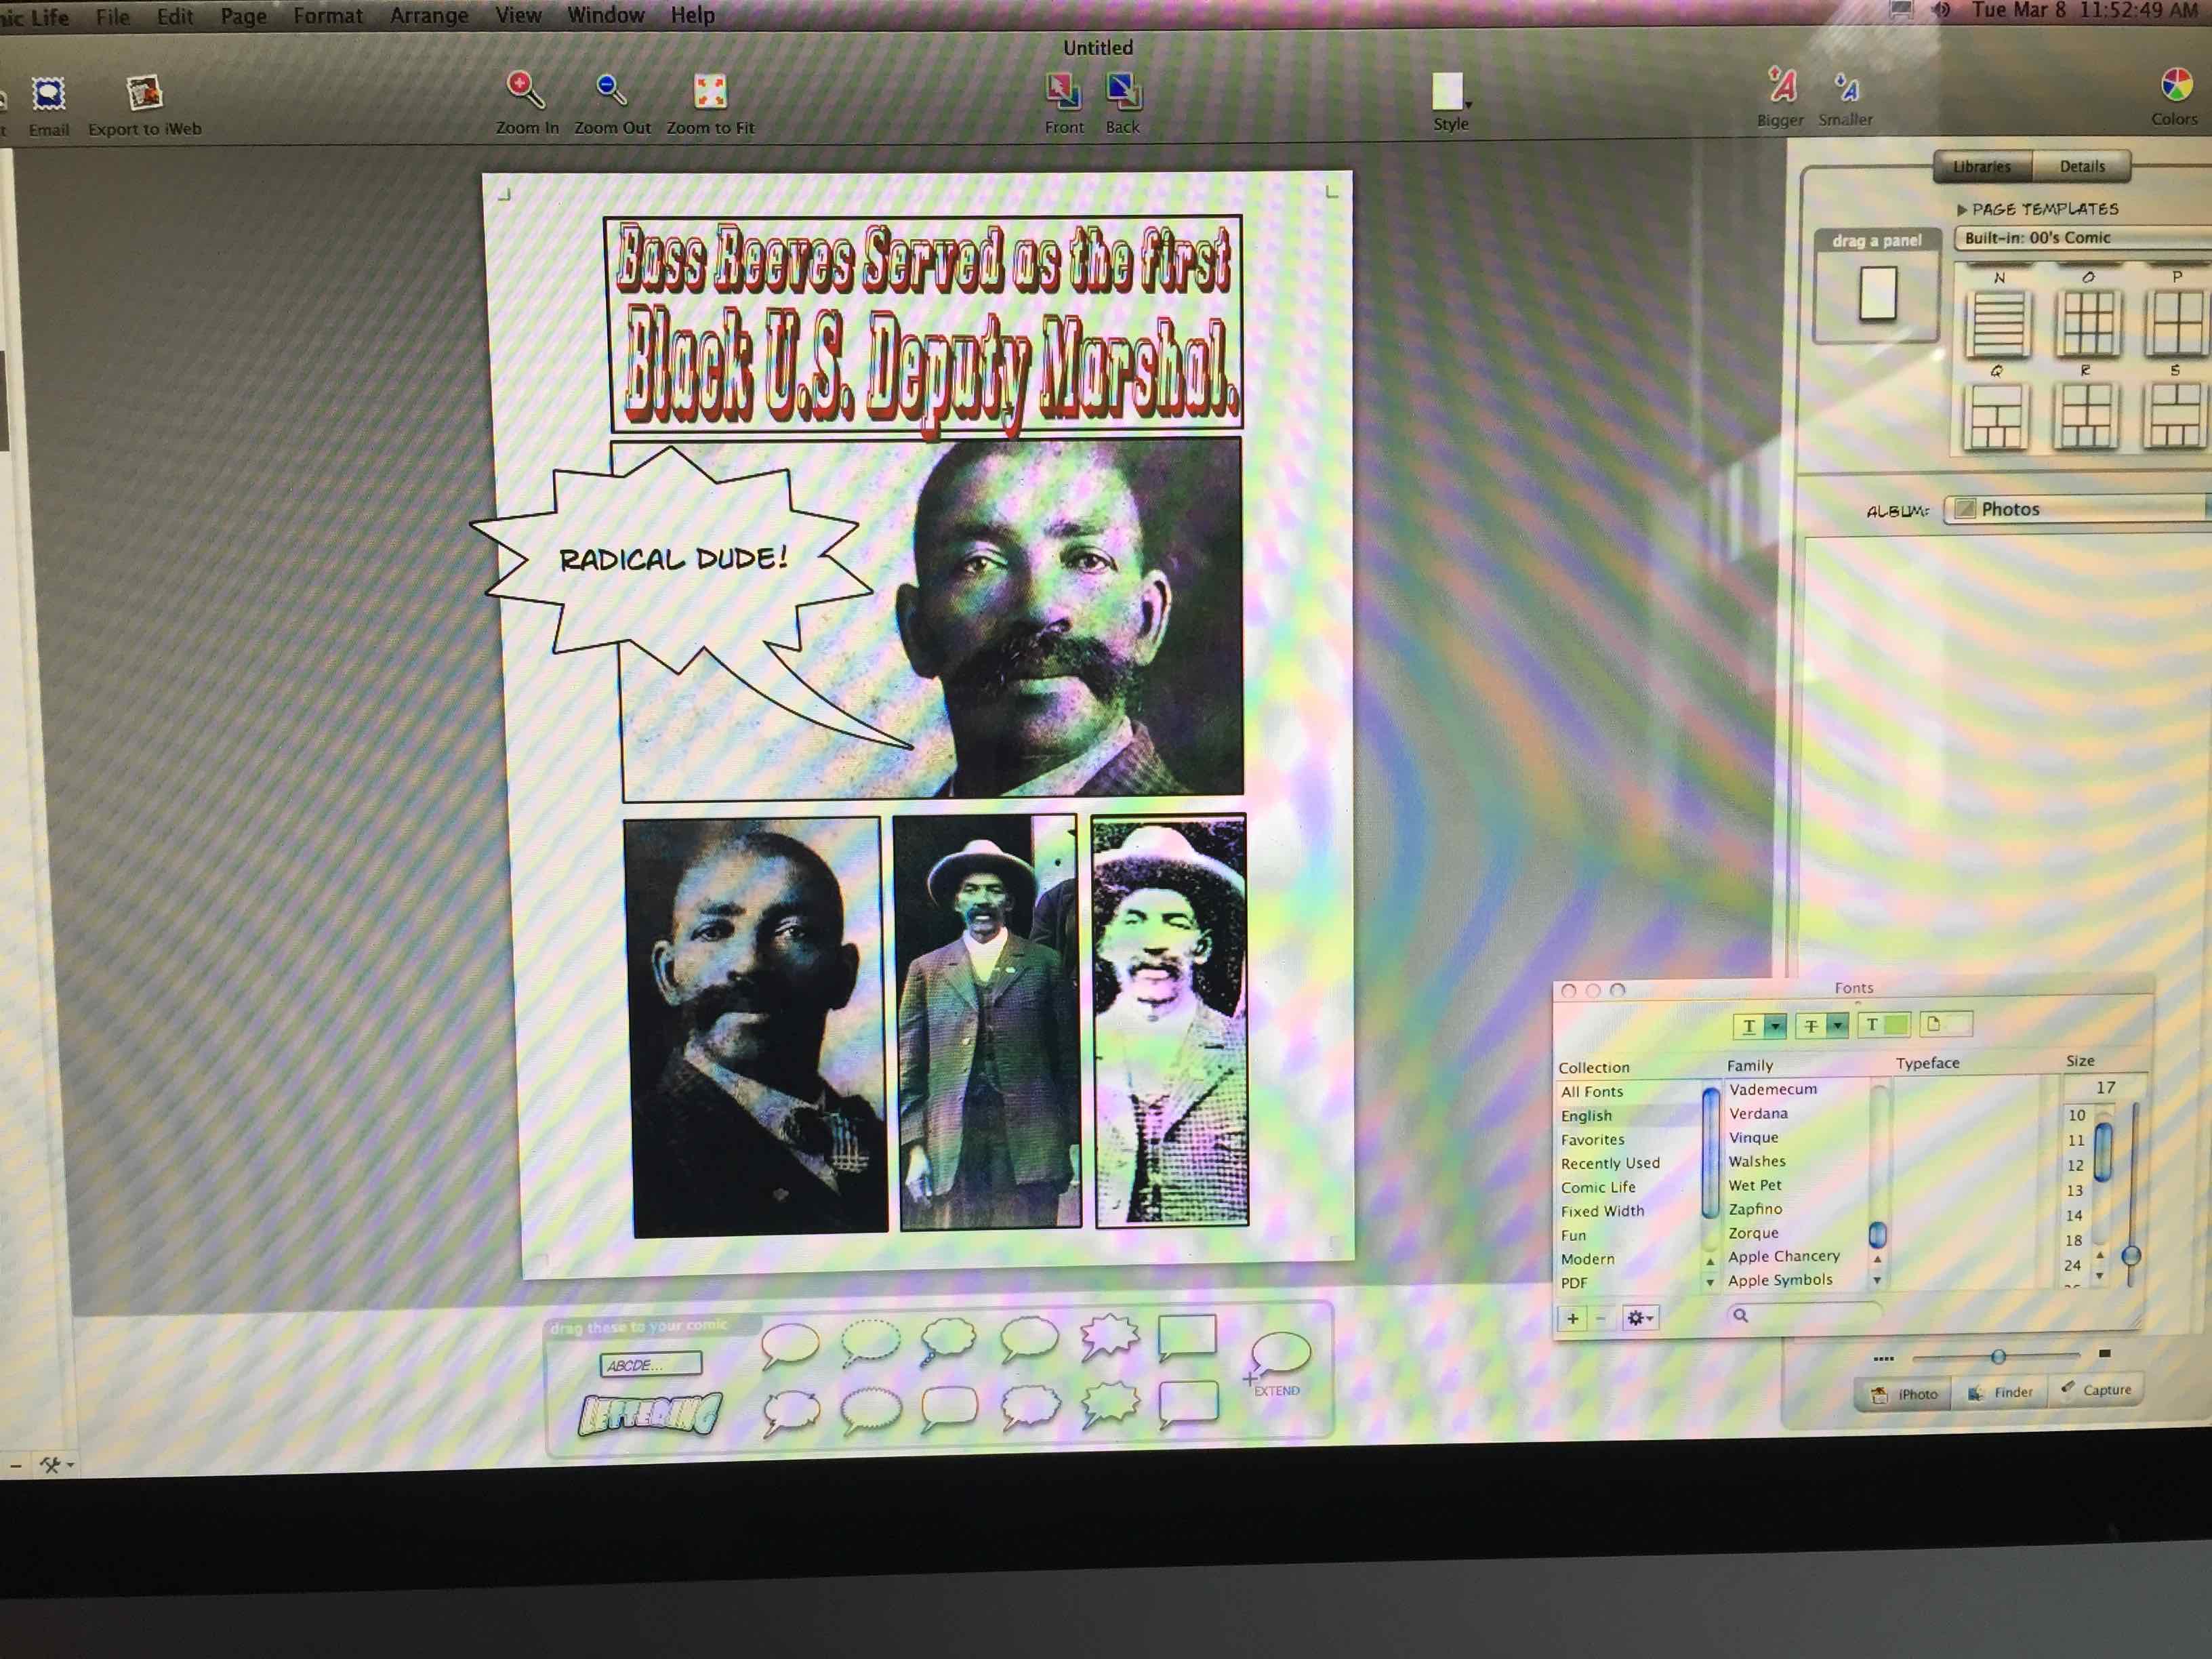Click the add font collection plus button
Screen dimensions: 2212x1659
1573,1318
